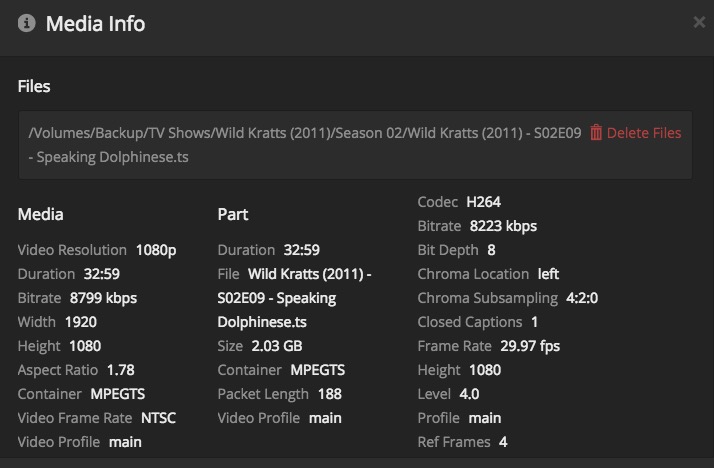Click the trash icon before Delete Files
714x468 pixels.
(596, 133)
